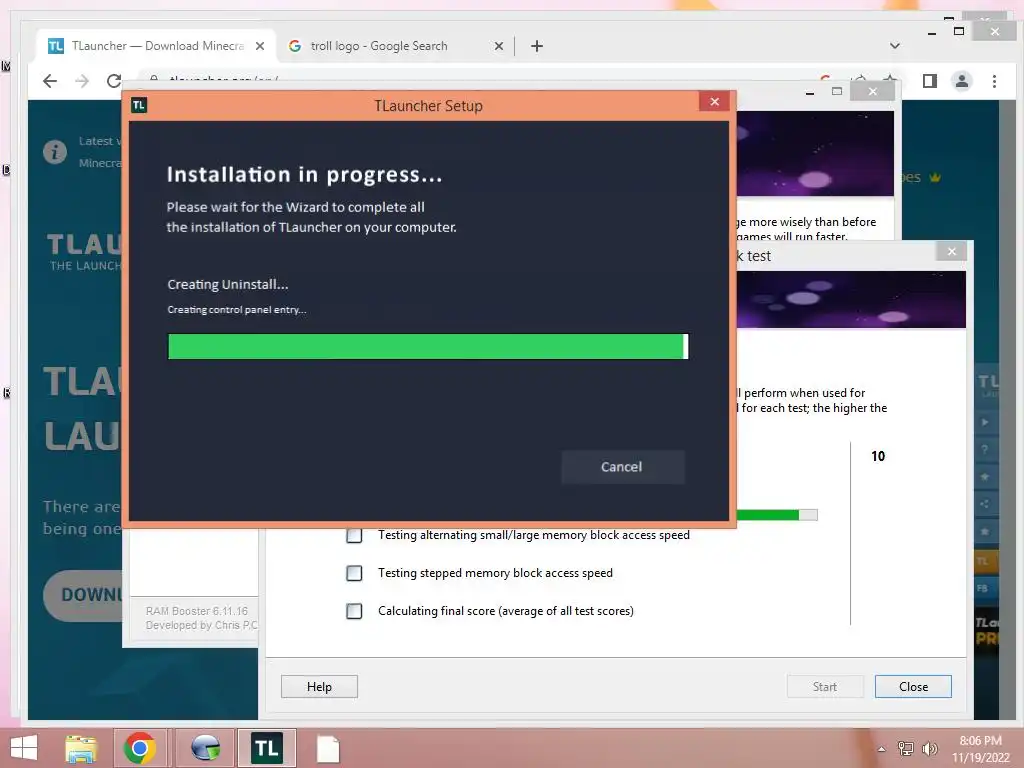1024x768 pixels.
Task: Close the TLauncher browser tab
Action: pyautogui.click(x=260, y=46)
